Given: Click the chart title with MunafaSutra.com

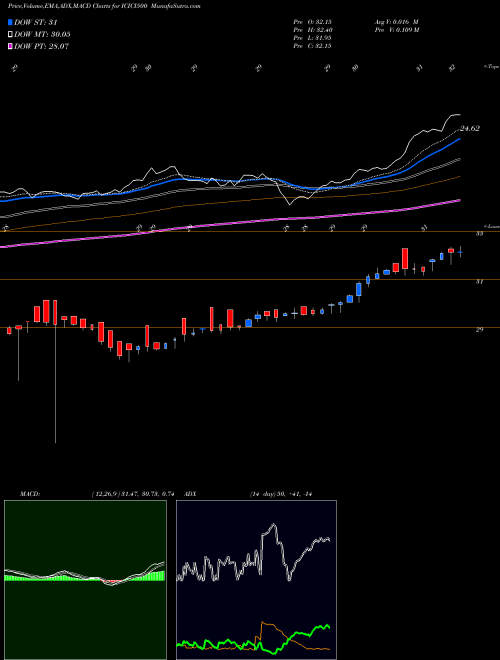Looking at the screenshot, I should [x=104, y=6].
